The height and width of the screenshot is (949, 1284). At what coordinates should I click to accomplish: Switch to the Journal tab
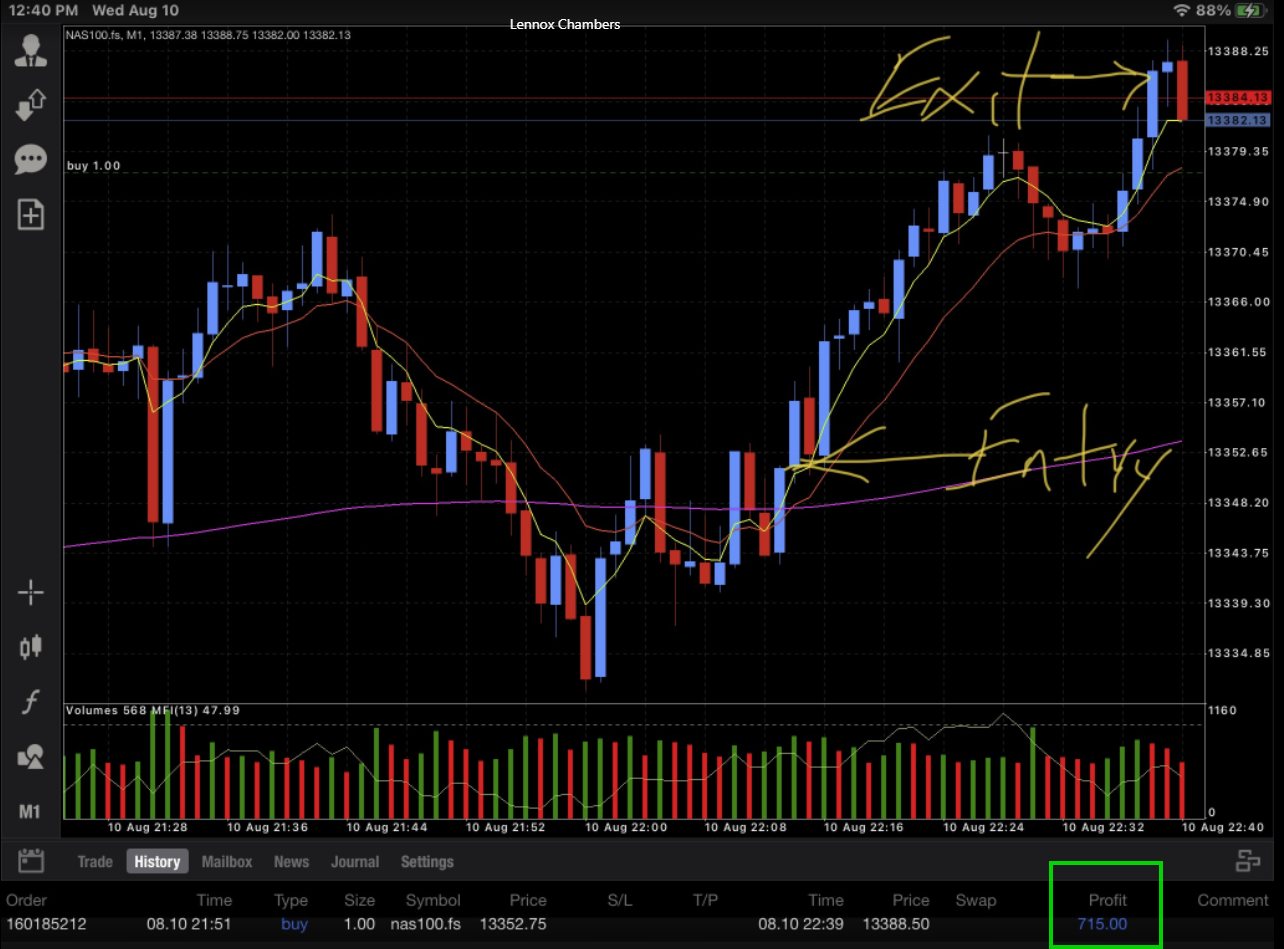pos(355,861)
